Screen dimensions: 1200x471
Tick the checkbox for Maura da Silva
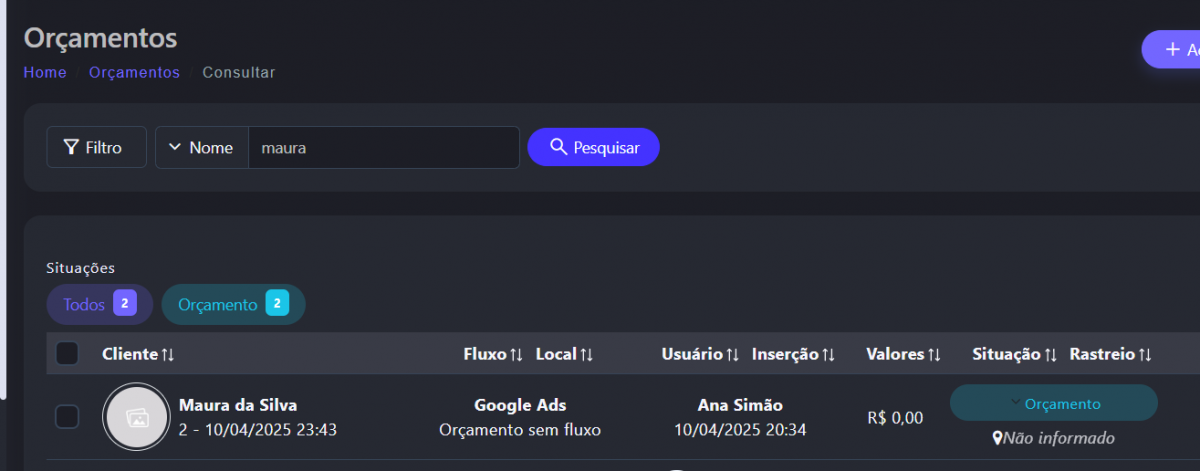pyautogui.click(x=67, y=417)
